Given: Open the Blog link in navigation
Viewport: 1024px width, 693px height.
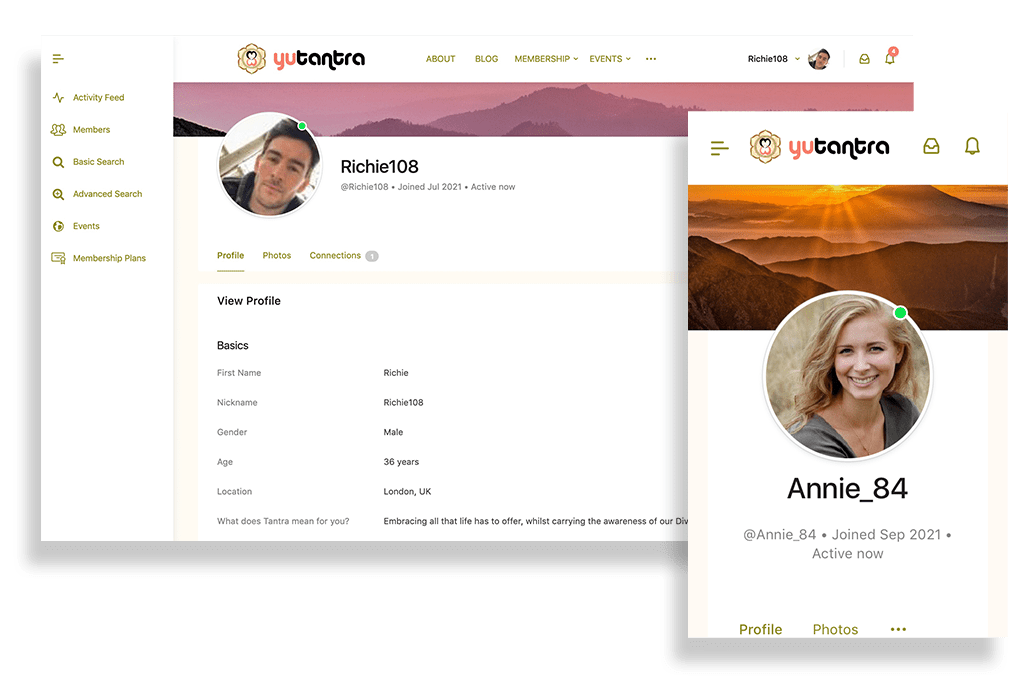Looking at the screenshot, I should click(486, 59).
